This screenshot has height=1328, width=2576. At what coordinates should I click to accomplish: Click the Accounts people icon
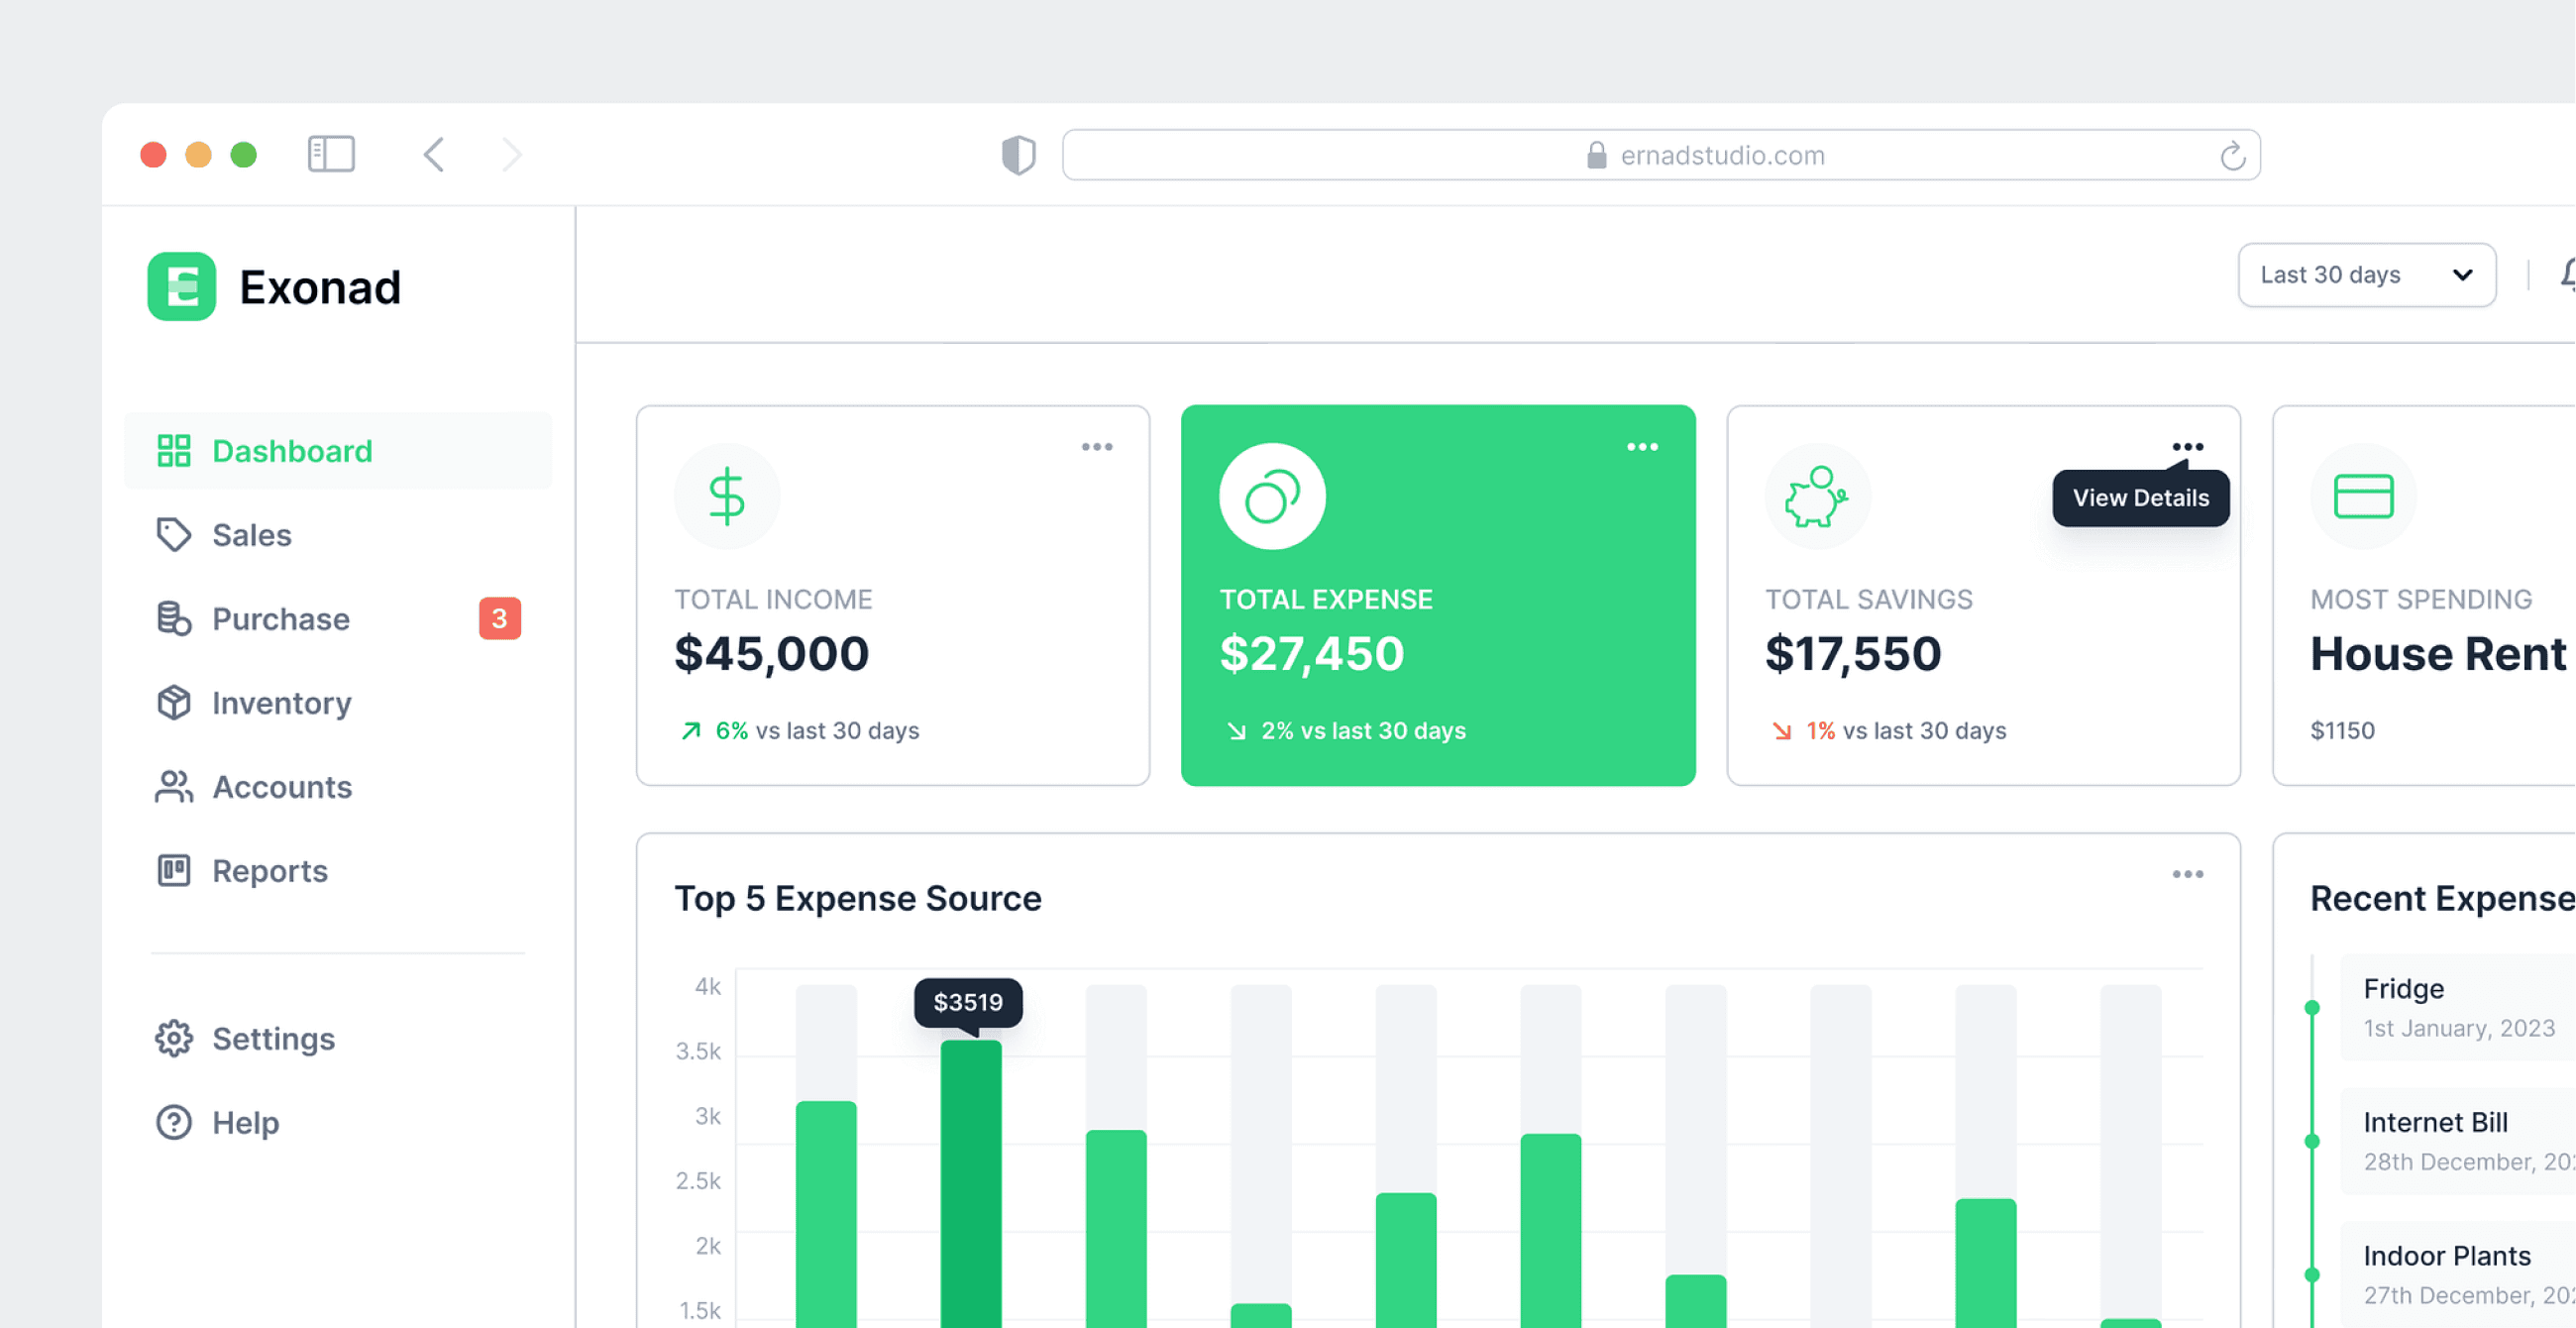click(174, 787)
